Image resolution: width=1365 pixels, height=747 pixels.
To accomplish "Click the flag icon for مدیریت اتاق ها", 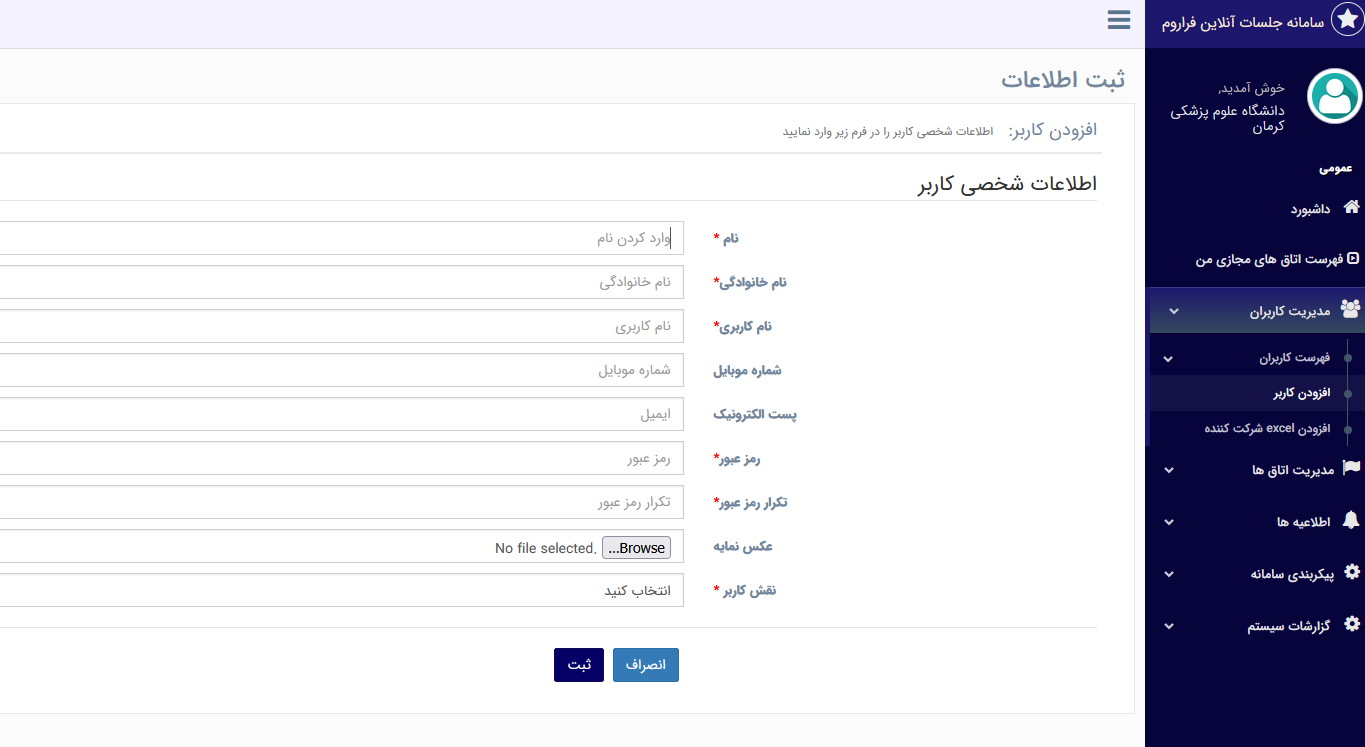I will tap(1351, 469).
